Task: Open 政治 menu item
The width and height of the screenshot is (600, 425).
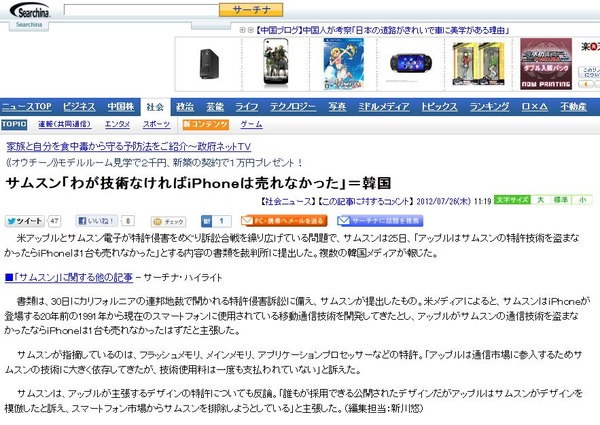Action: click(x=185, y=106)
